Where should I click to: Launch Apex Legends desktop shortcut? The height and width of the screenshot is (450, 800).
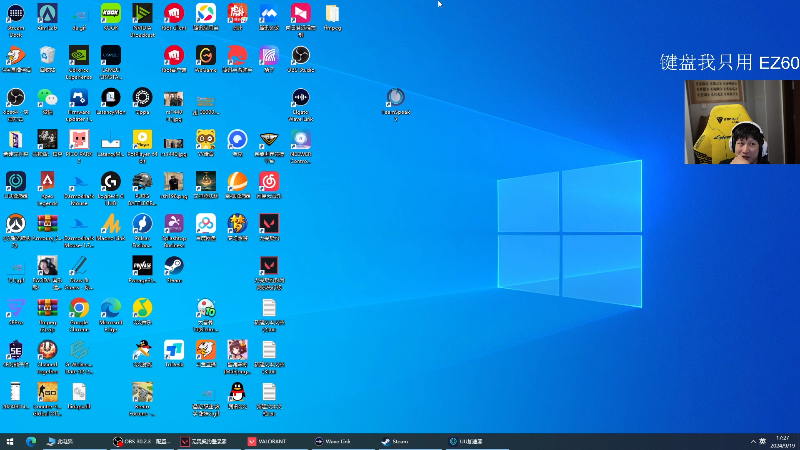pyautogui.click(x=47, y=189)
